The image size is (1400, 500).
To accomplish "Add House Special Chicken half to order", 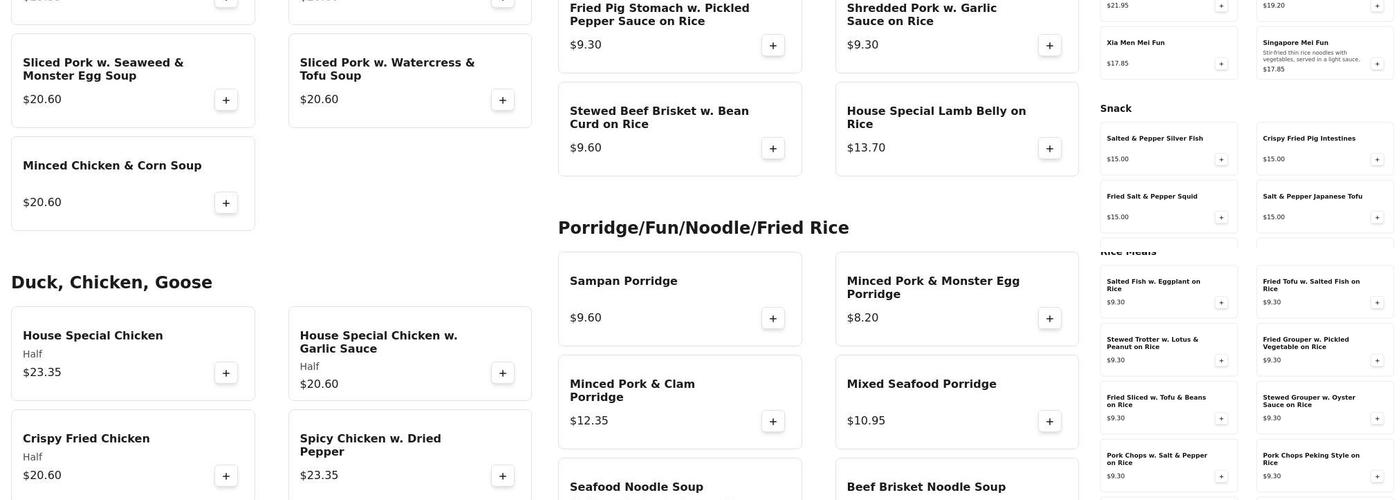I will click(226, 373).
